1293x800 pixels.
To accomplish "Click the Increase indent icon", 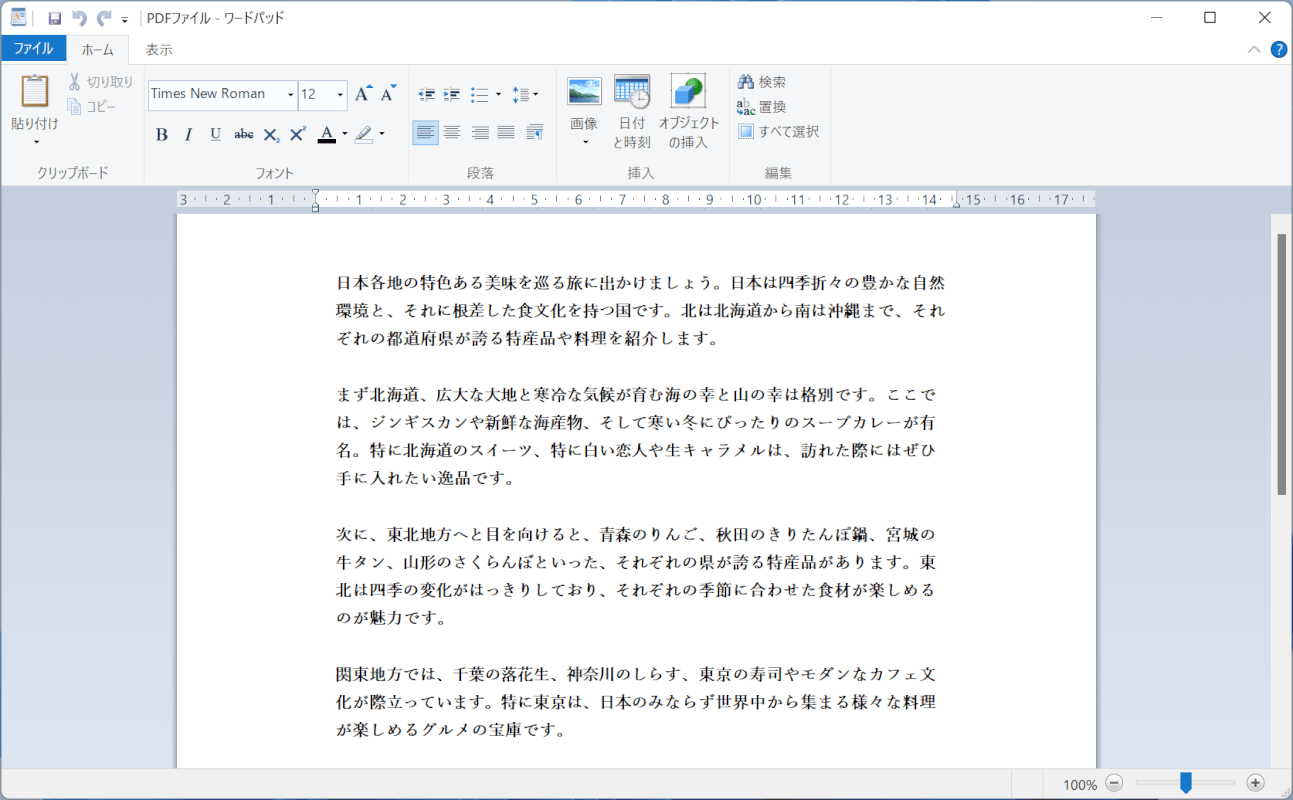I will (x=452, y=94).
